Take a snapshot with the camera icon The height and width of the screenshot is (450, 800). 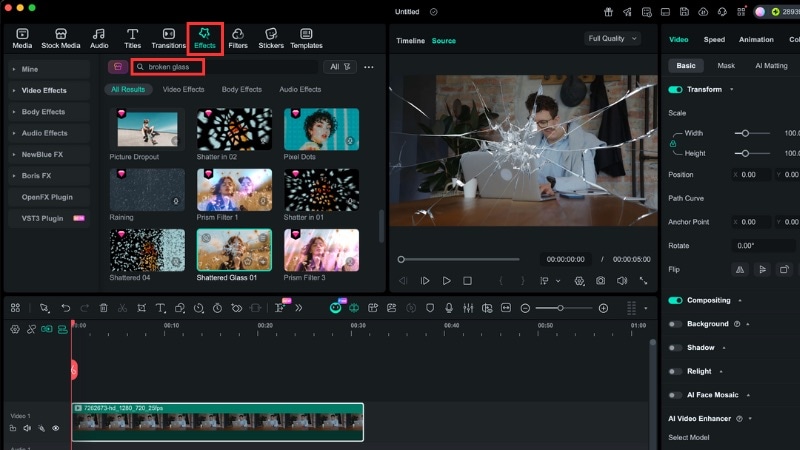601,281
